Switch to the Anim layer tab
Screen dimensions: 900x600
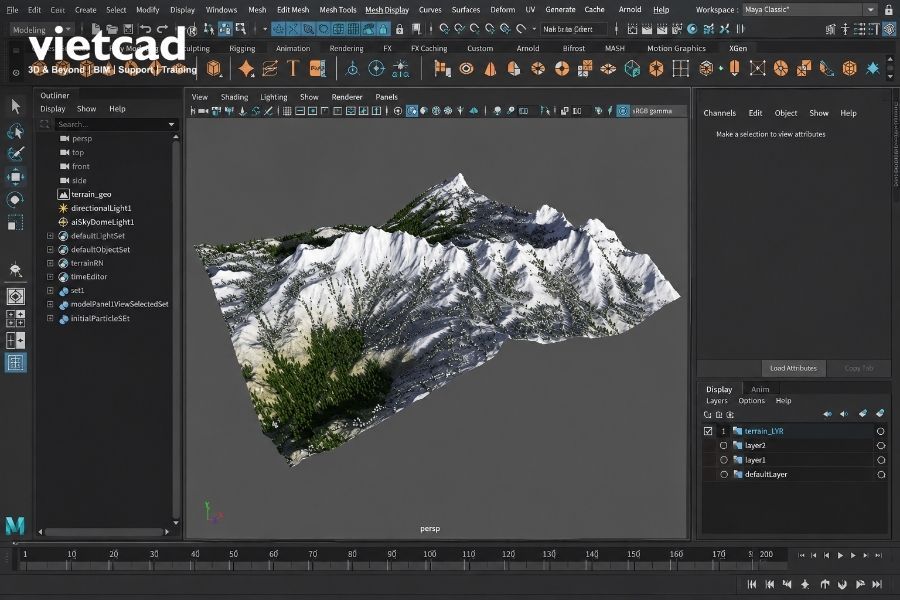point(760,389)
